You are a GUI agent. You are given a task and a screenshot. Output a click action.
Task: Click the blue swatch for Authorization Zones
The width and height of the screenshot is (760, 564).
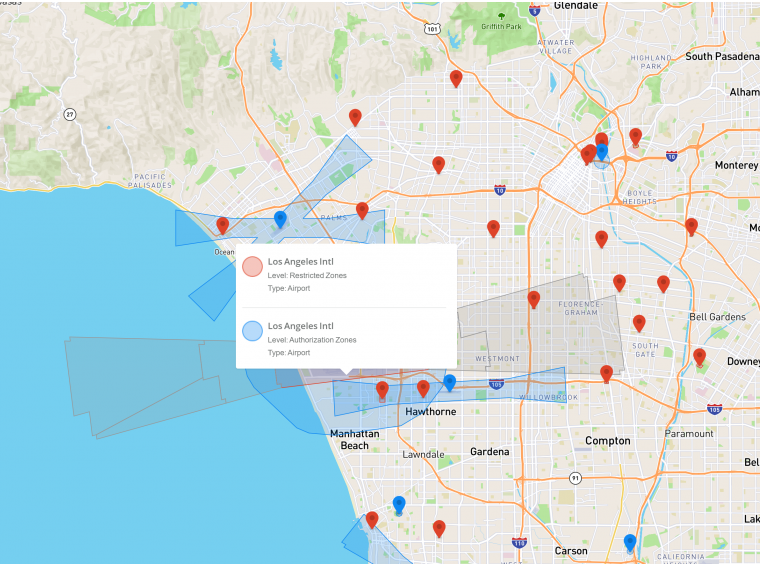coord(253,331)
